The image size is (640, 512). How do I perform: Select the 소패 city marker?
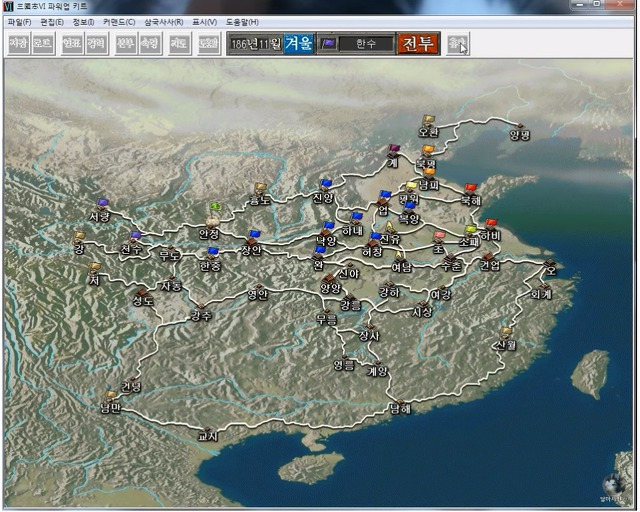tap(469, 236)
